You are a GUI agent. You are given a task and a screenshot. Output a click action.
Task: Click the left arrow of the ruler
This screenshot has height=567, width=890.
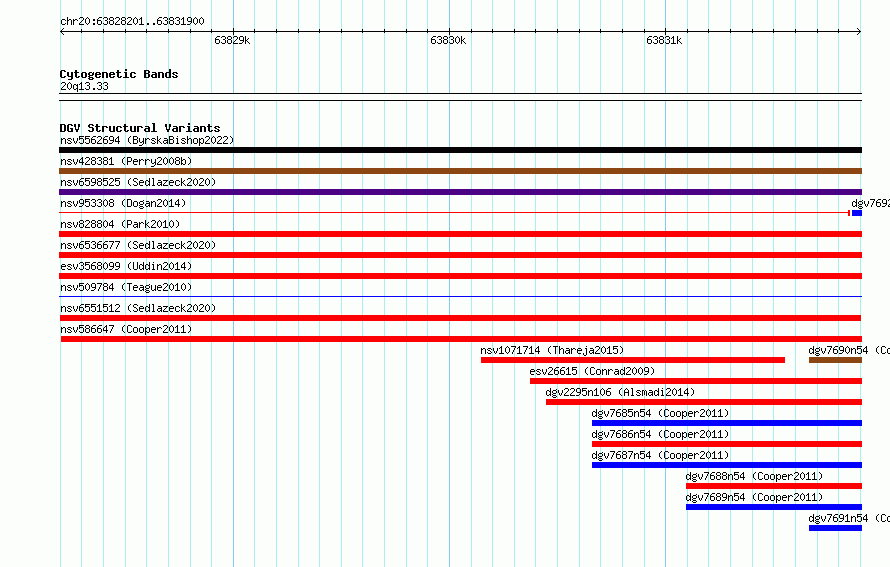tap(62, 31)
